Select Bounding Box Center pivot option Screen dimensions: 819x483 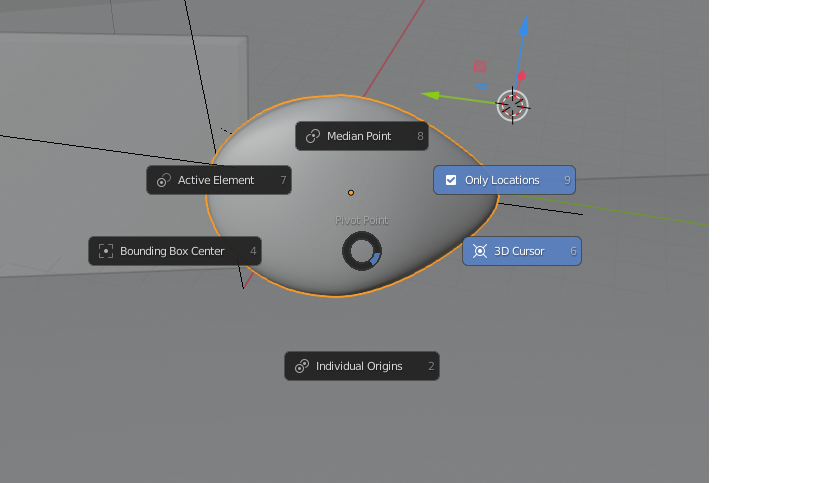[x=175, y=251]
